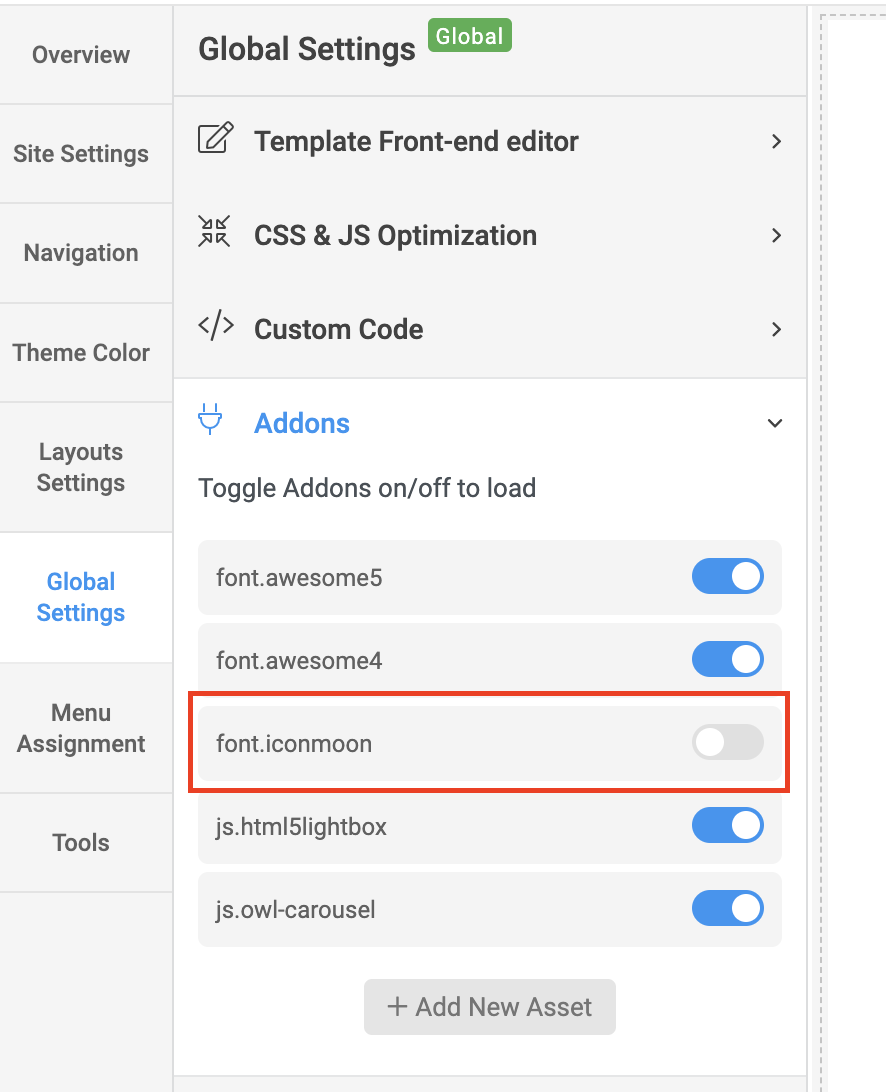Click the CSS & JS Optimization compress icon

[x=215, y=233]
